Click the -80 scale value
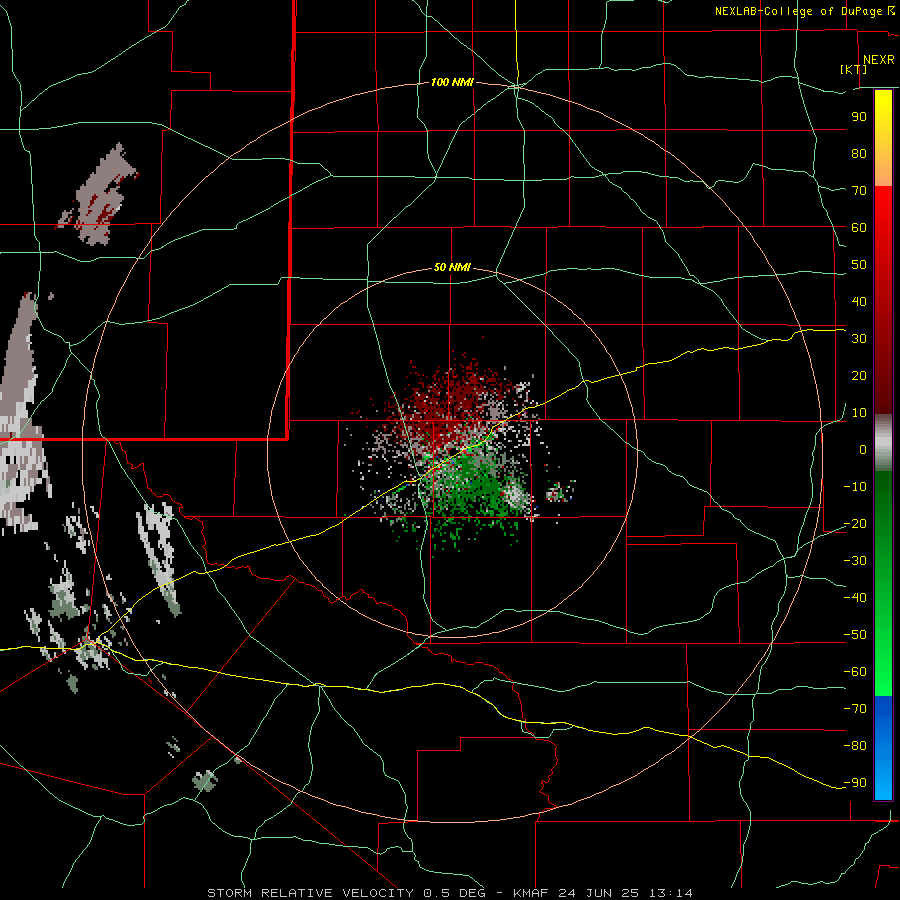Viewport: 900px width, 900px height. pos(855,746)
